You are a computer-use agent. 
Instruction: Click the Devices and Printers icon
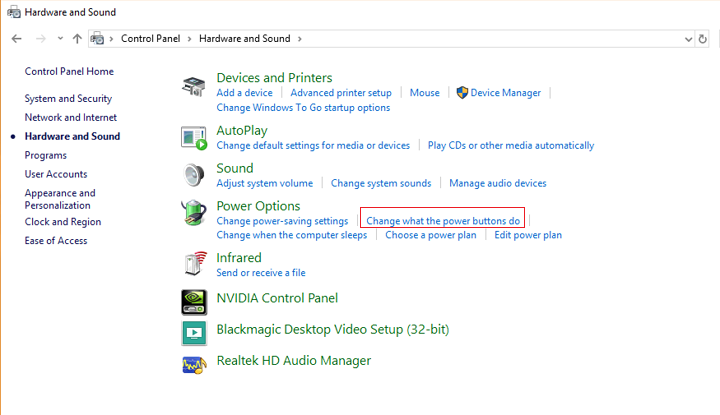[x=193, y=87]
